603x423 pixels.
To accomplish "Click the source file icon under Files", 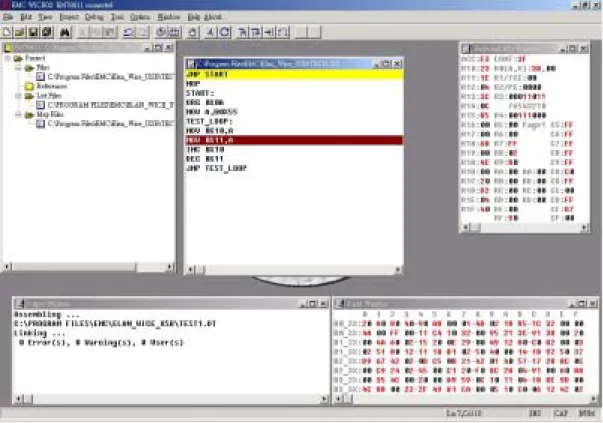I will tap(40, 77).
